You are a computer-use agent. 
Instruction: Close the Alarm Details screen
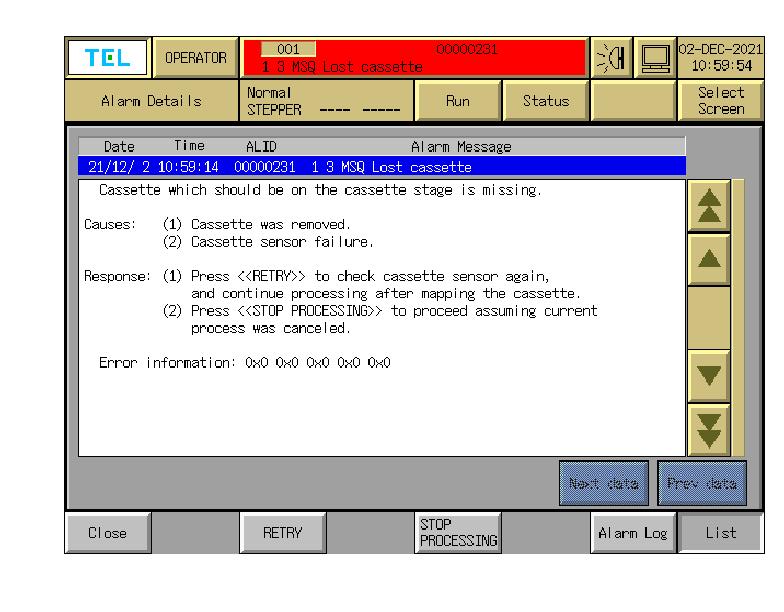(107, 533)
